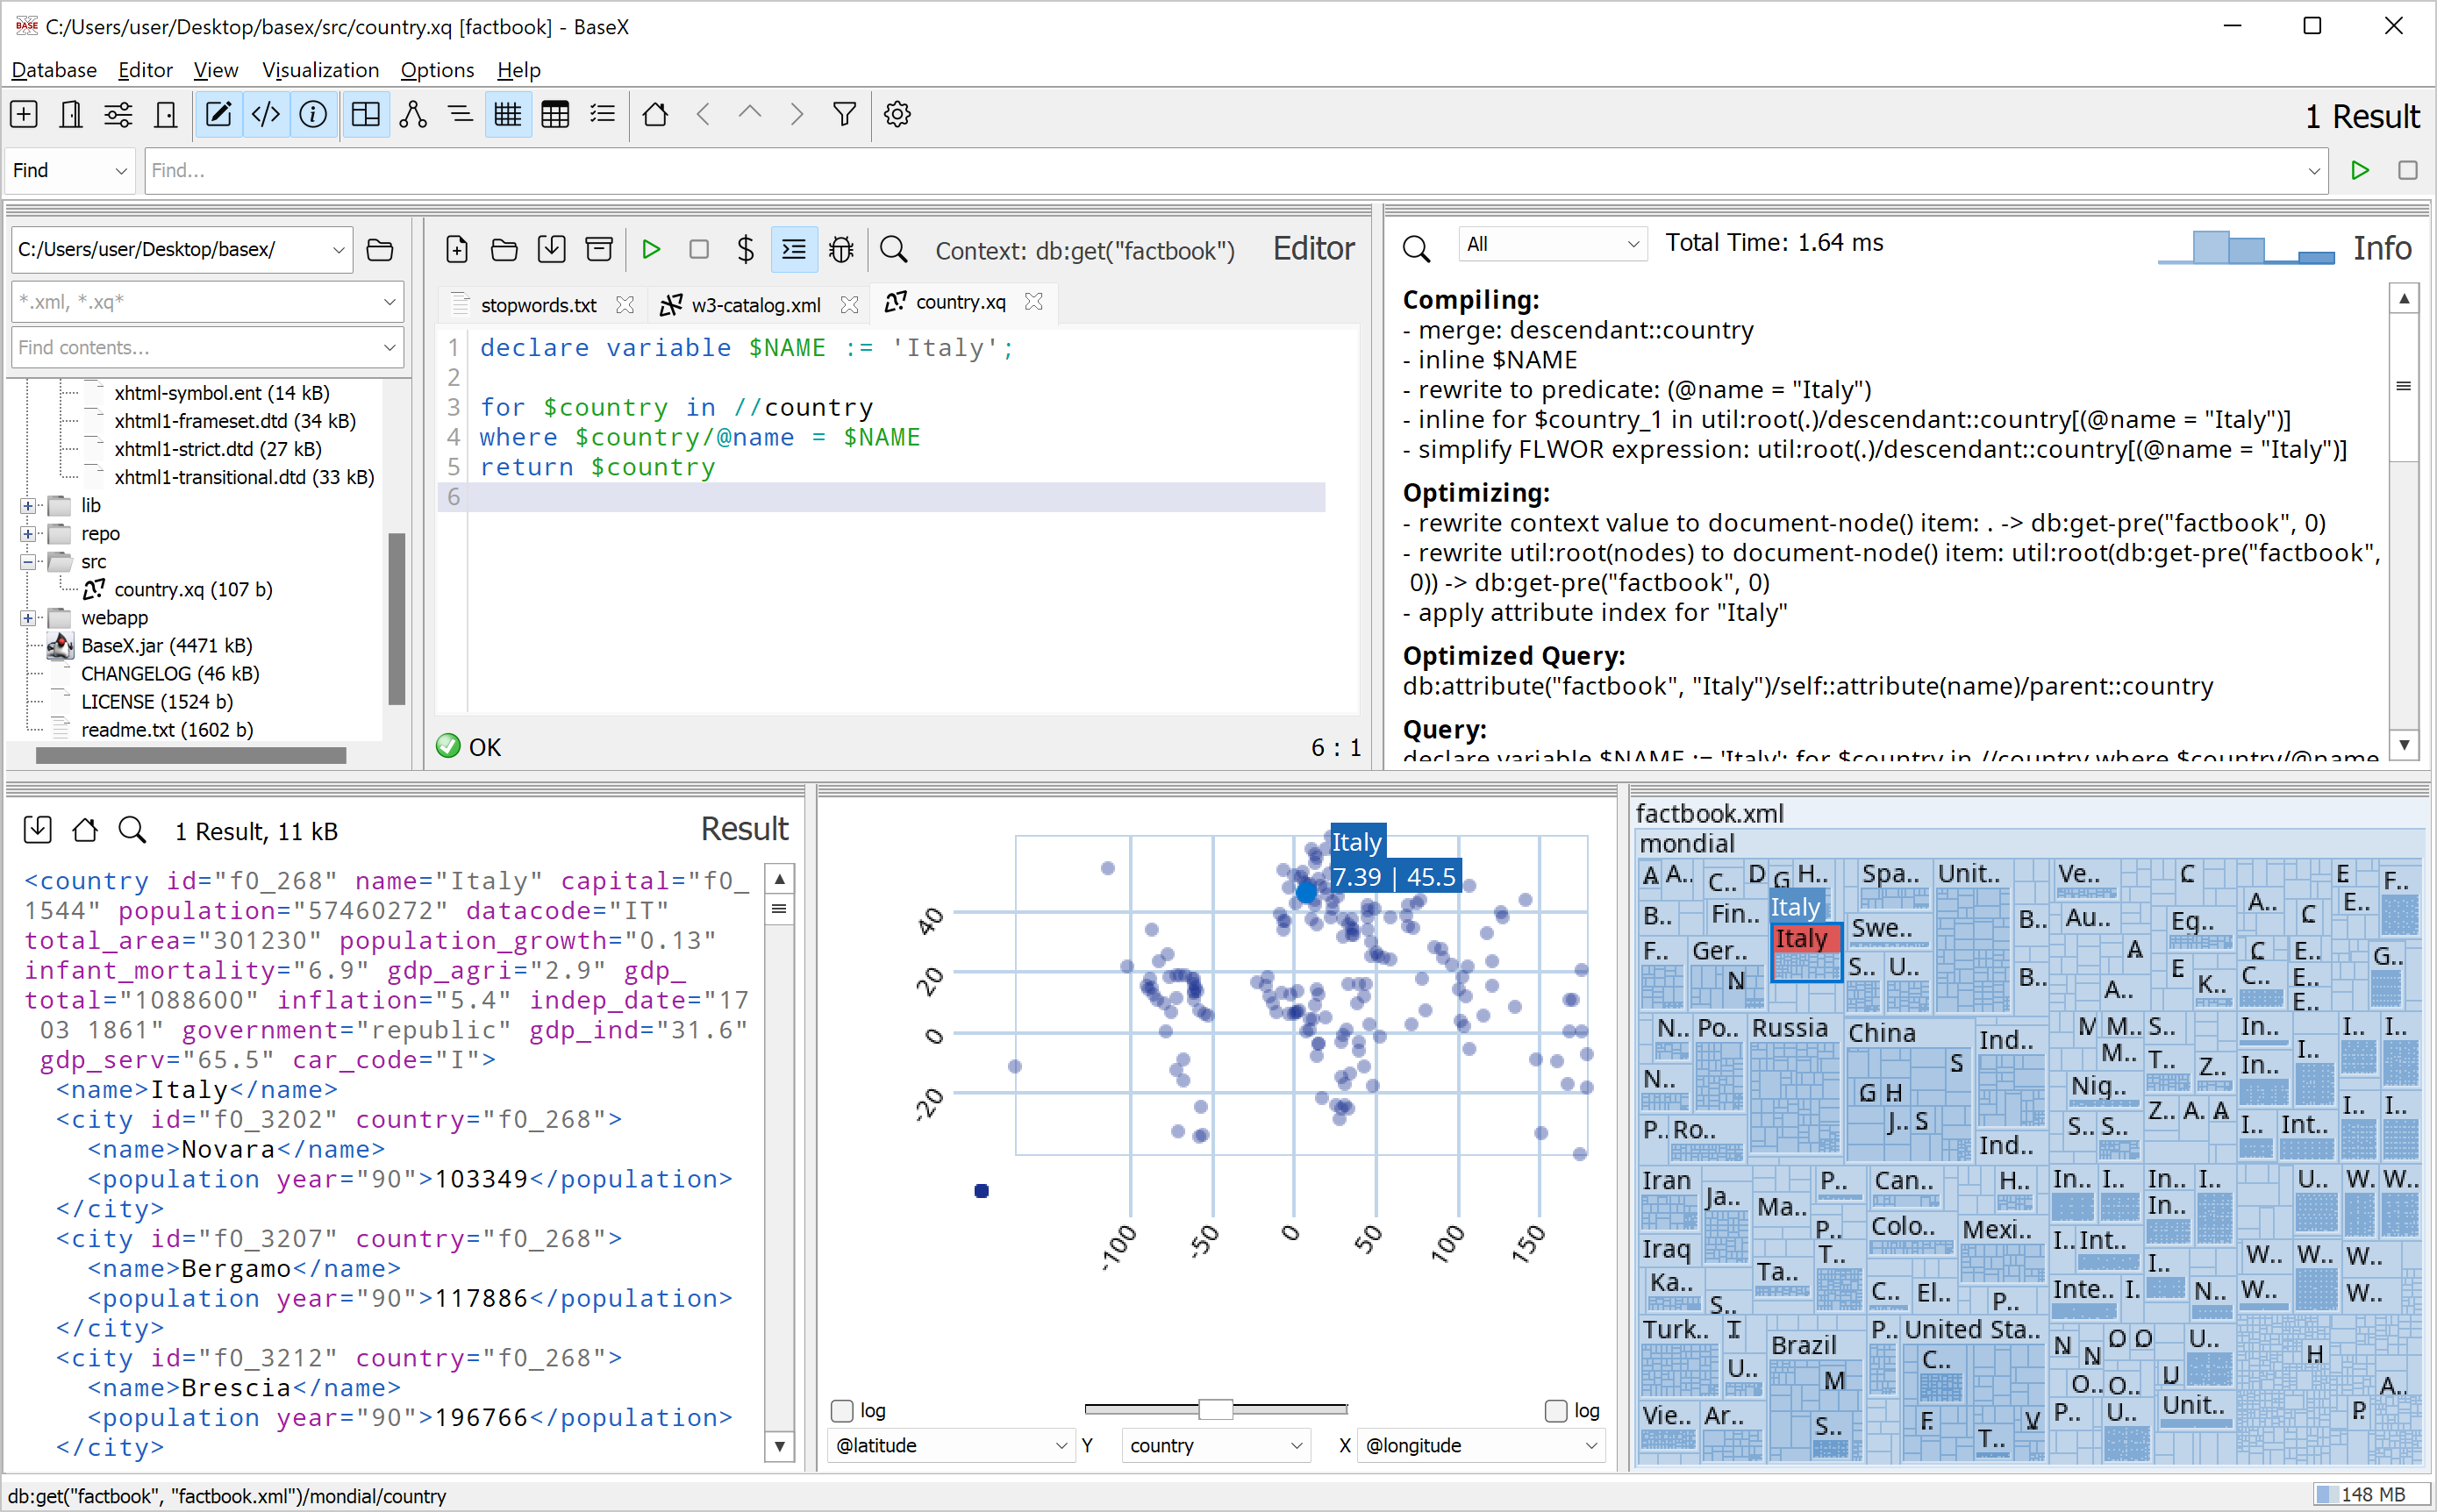The width and height of the screenshot is (2437, 1512).
Task: Click the Find input field
Action: 1235,170
